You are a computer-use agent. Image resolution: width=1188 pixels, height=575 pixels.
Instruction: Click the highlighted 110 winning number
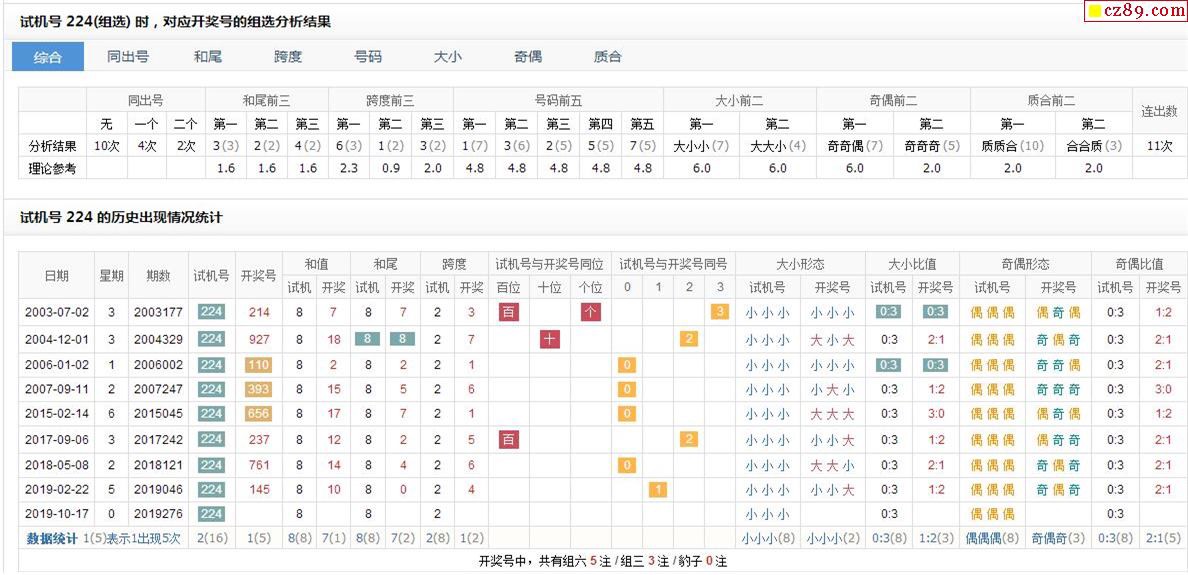259,365
